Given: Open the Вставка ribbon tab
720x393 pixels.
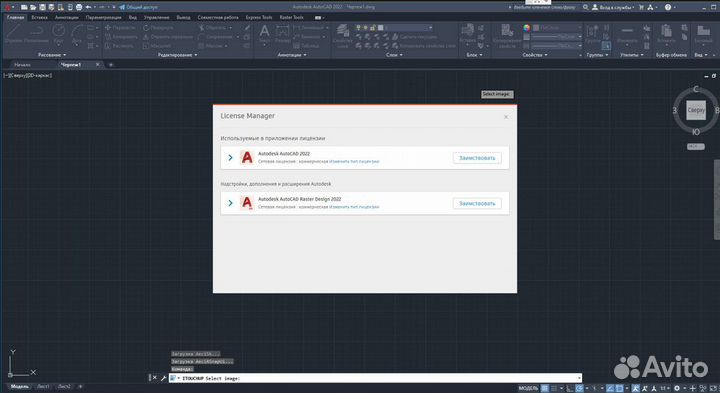Looking at the screenshot, I should (39, 17).
